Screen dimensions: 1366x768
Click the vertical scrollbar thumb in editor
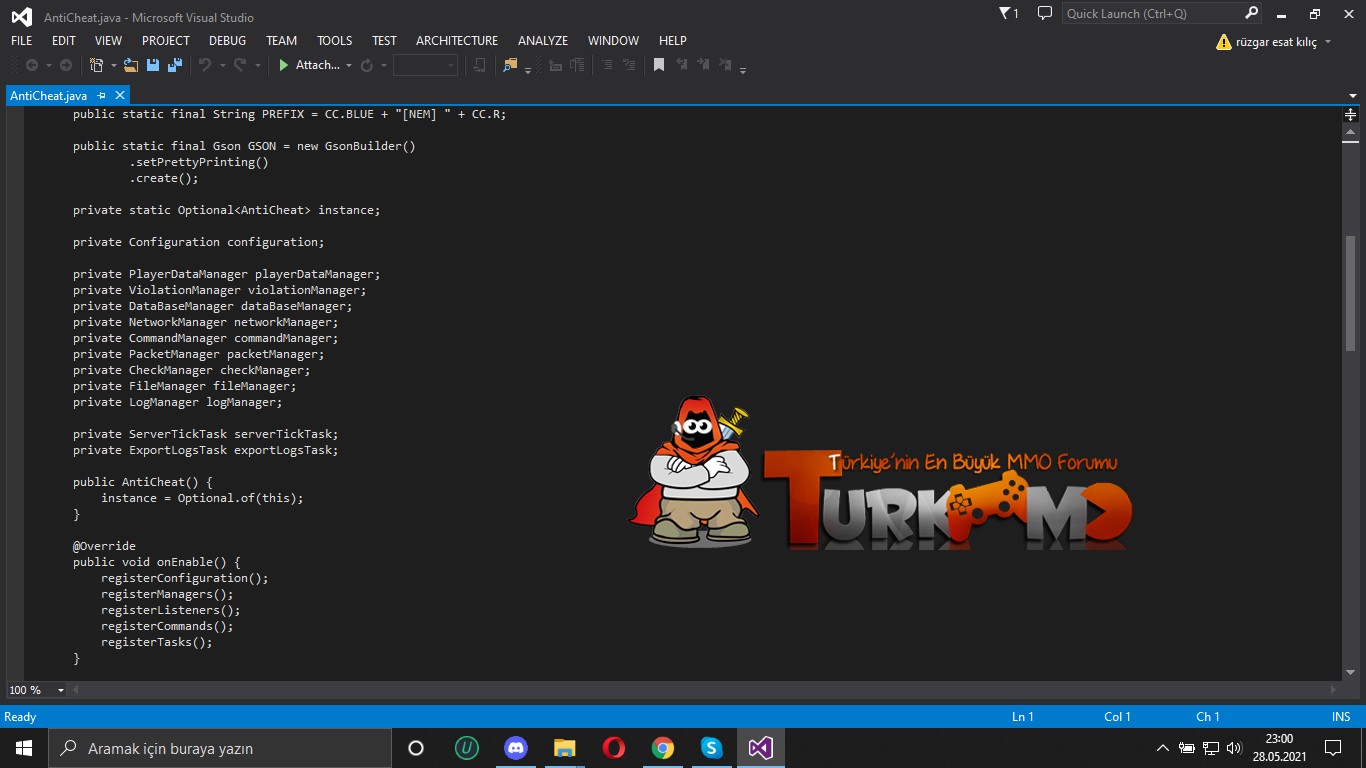1350,293
